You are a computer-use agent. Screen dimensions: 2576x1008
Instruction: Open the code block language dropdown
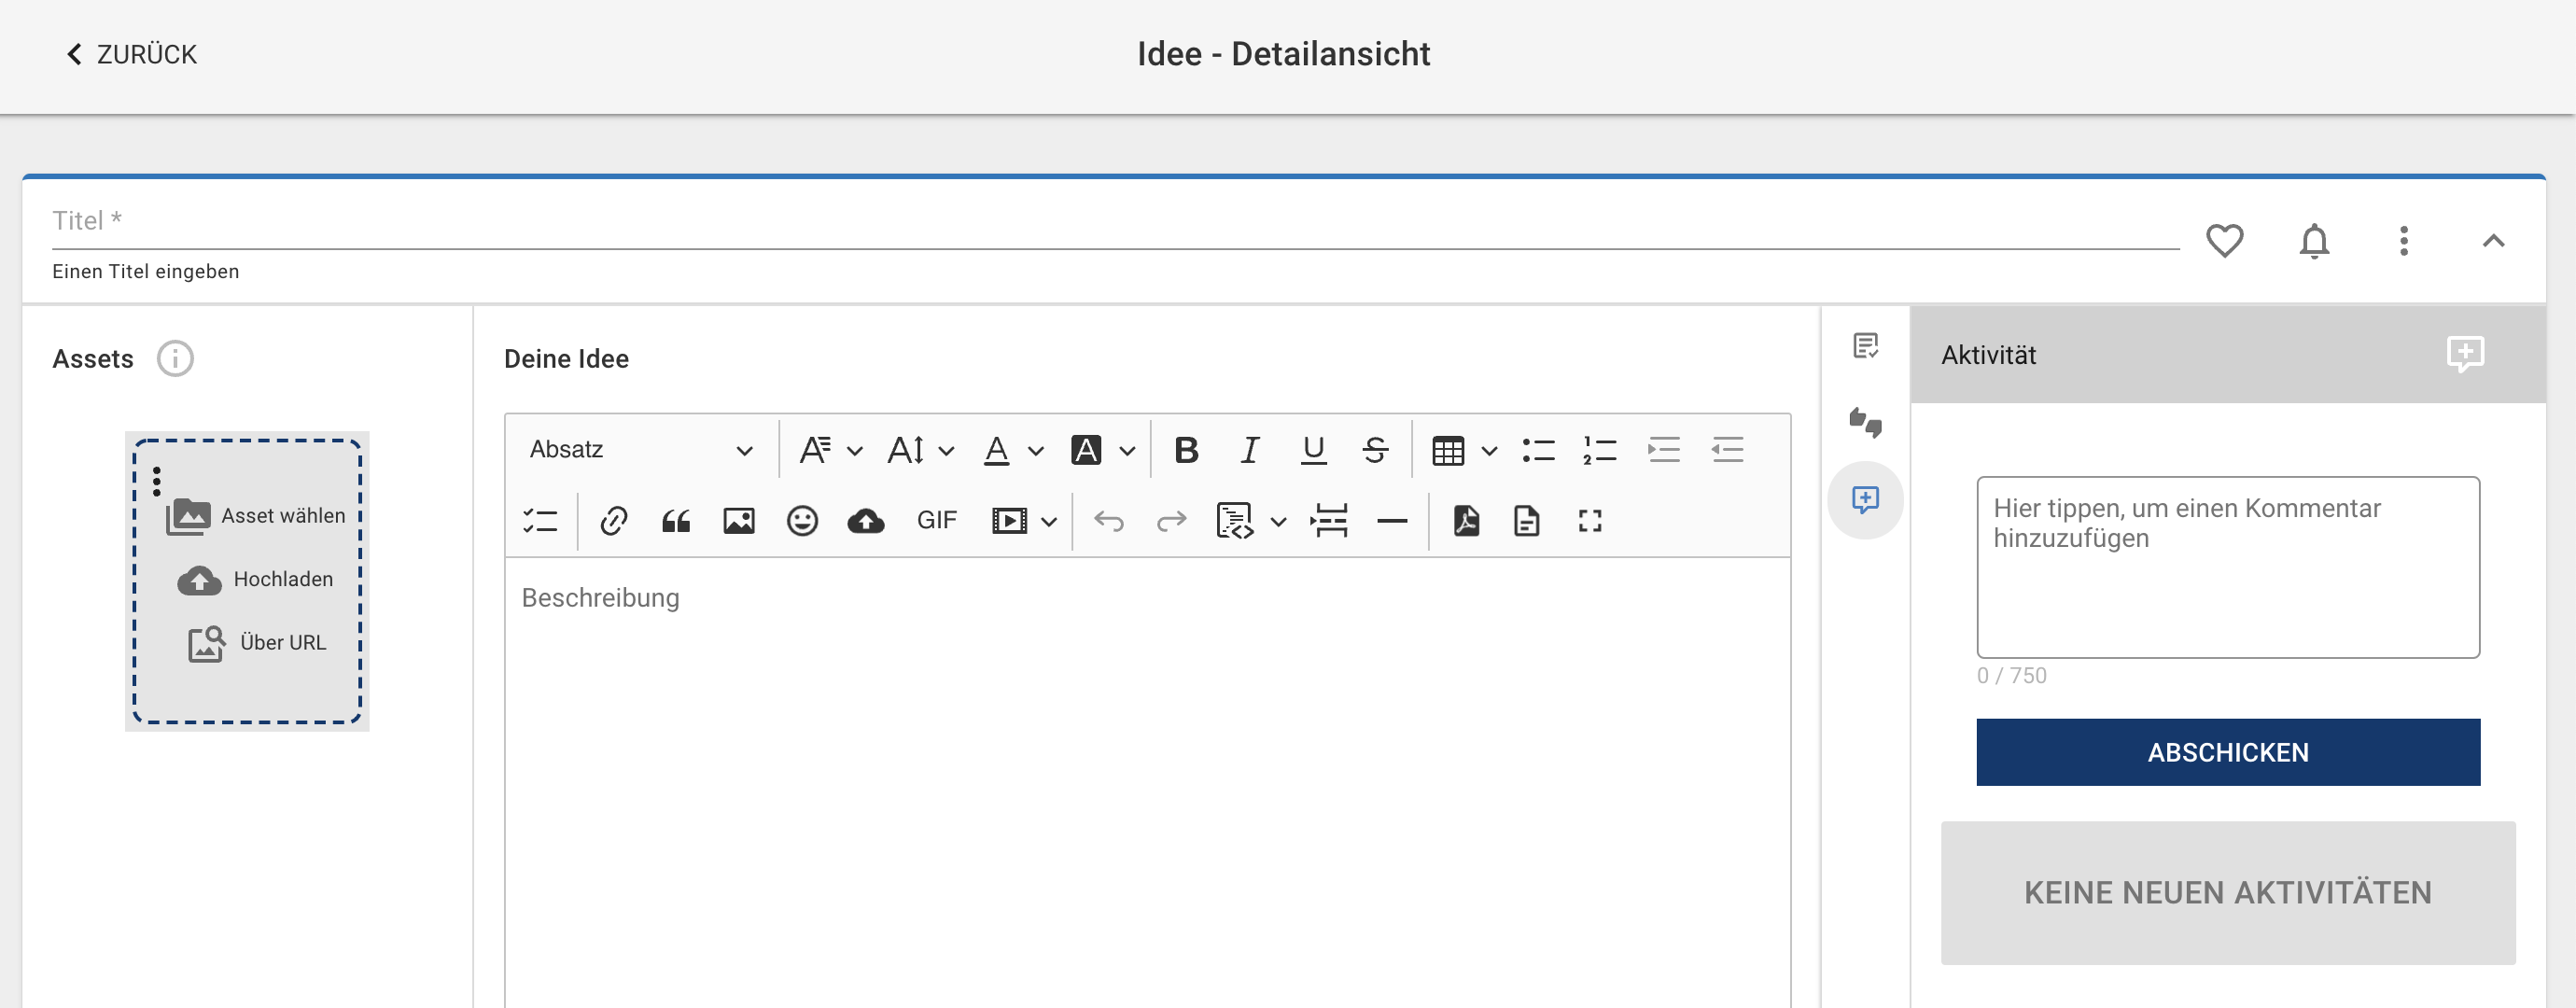1278,522
